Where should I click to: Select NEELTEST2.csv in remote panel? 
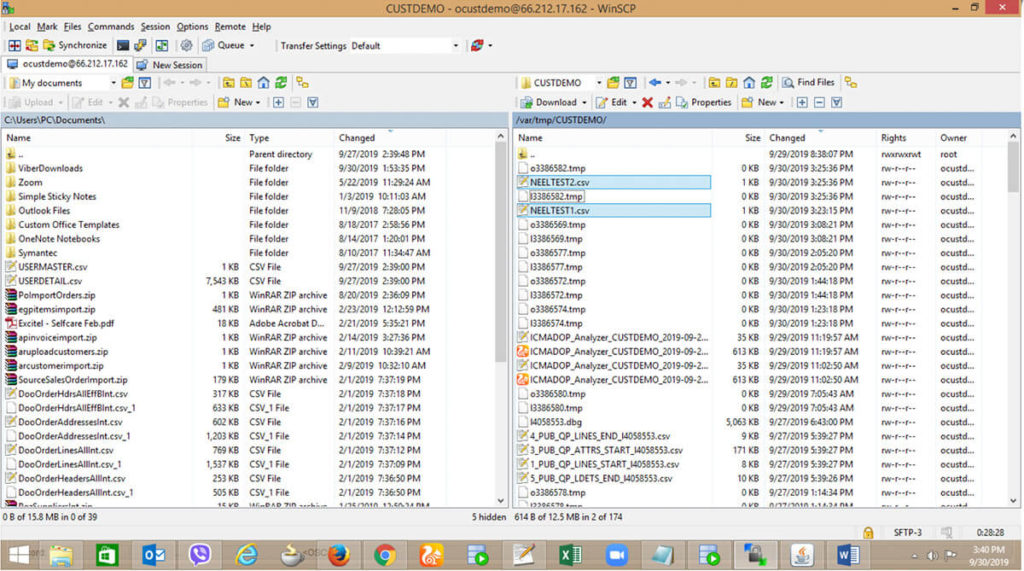[x=613, y=182]
